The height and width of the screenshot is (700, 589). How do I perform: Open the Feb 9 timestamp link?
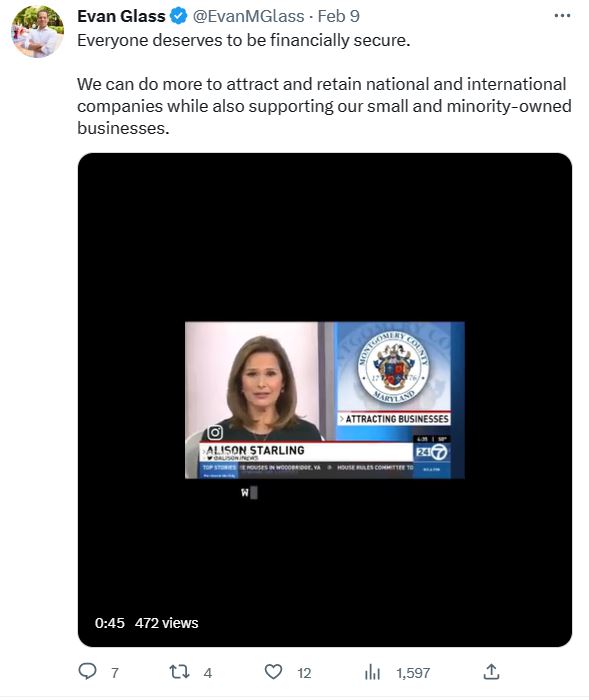click(338, 16)
